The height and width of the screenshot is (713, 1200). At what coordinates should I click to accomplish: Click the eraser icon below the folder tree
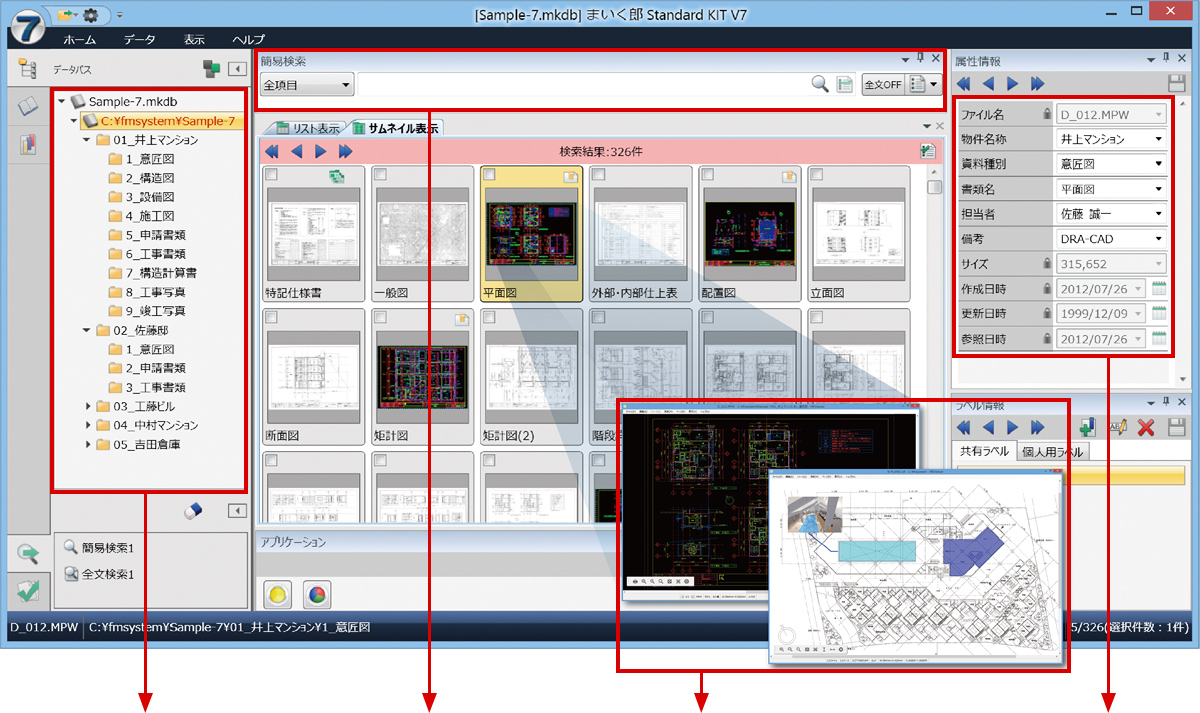pos(195,510)
